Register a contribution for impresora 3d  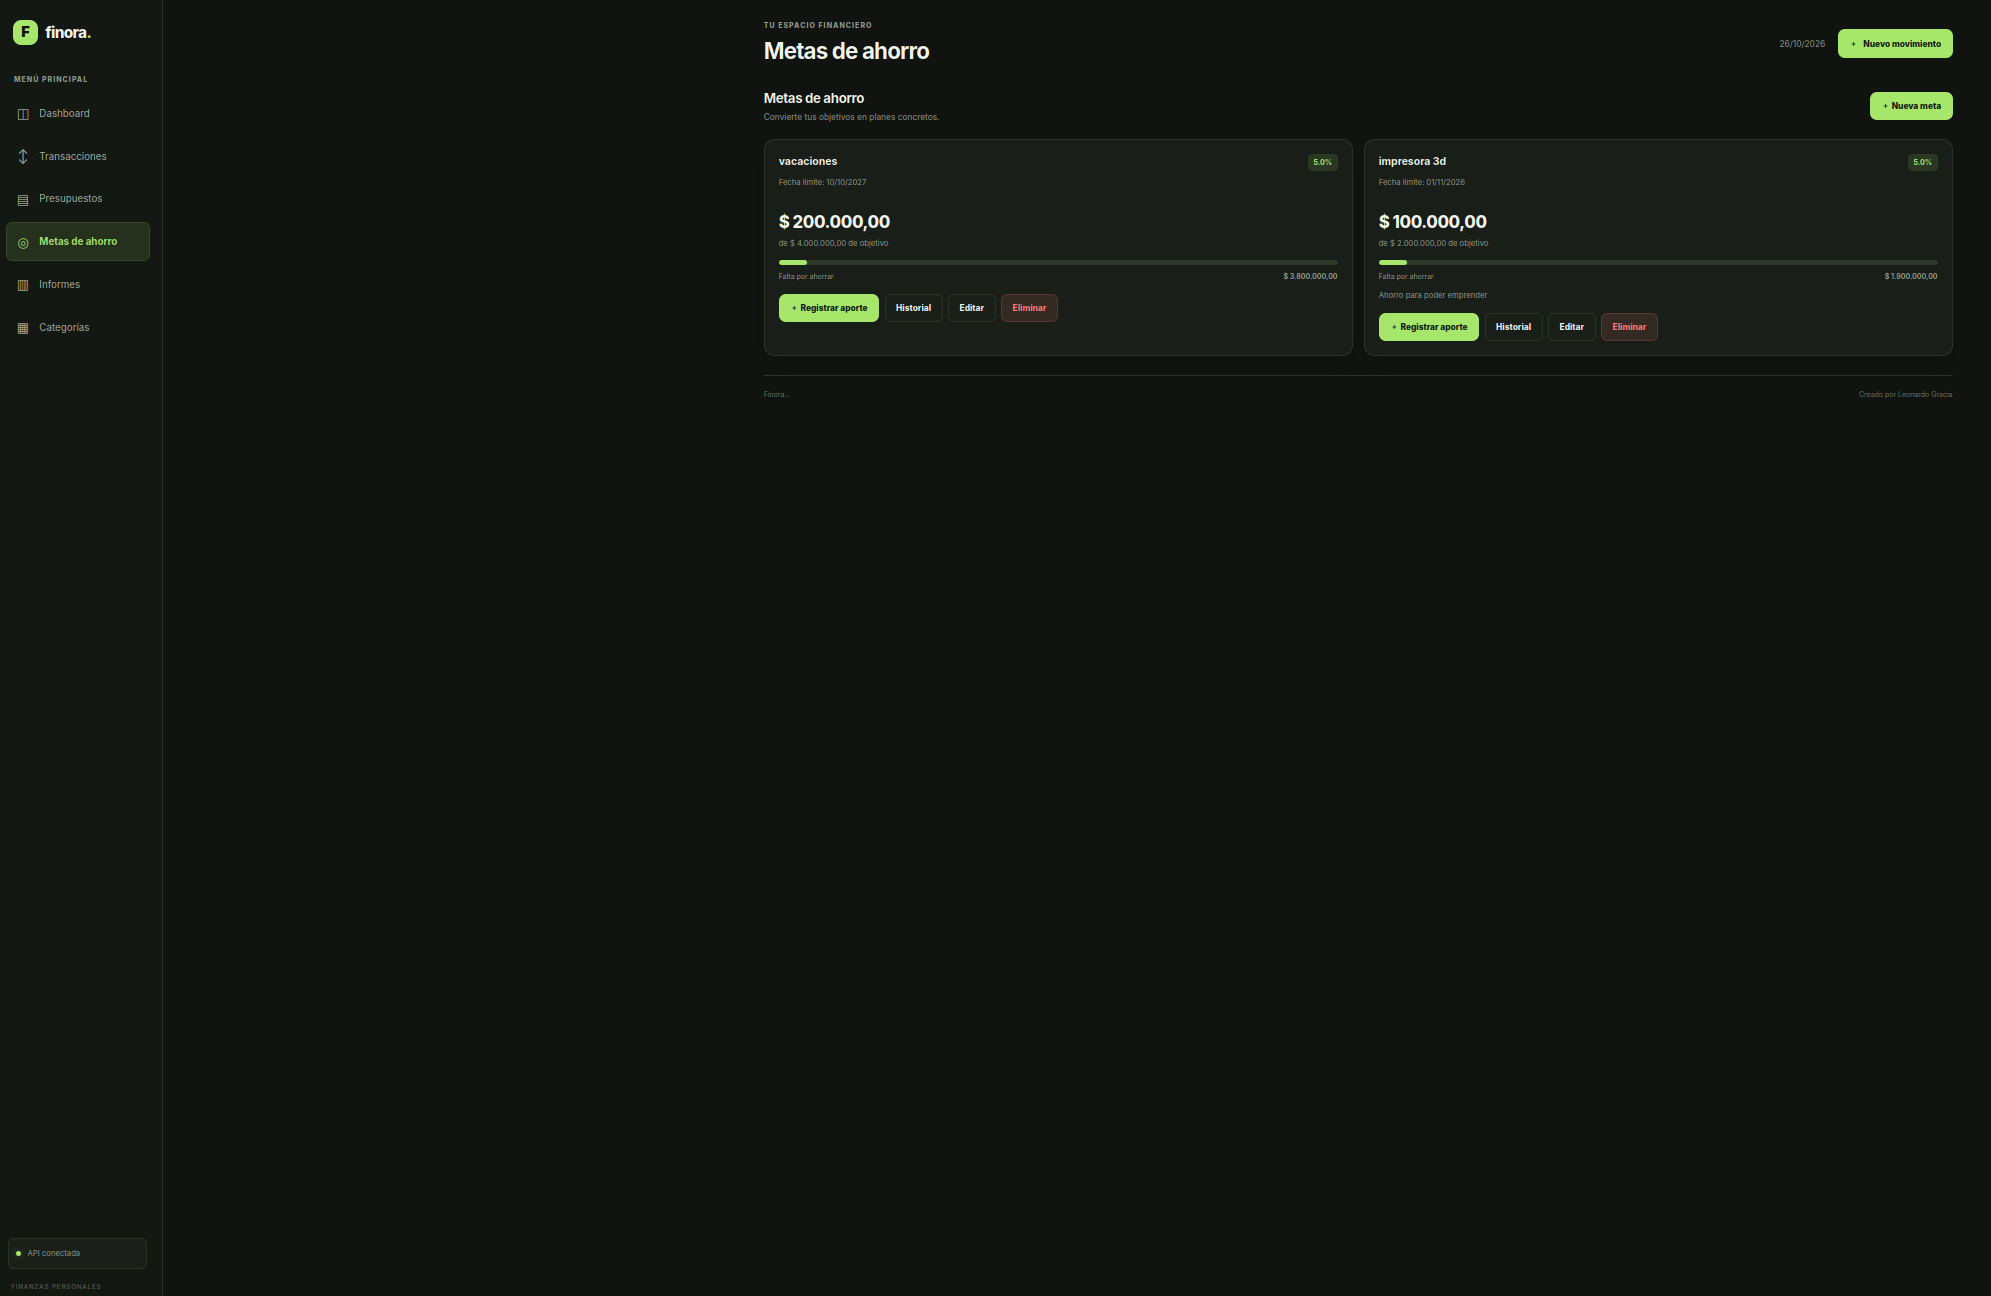(x=1429, y=327)
